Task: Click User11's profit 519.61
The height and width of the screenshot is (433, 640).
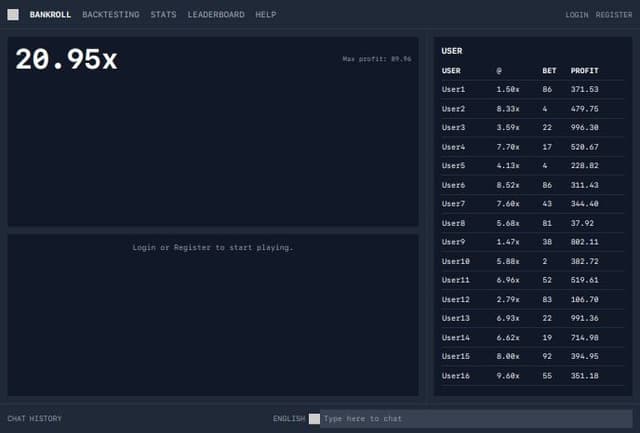Action: pos(584,280)
